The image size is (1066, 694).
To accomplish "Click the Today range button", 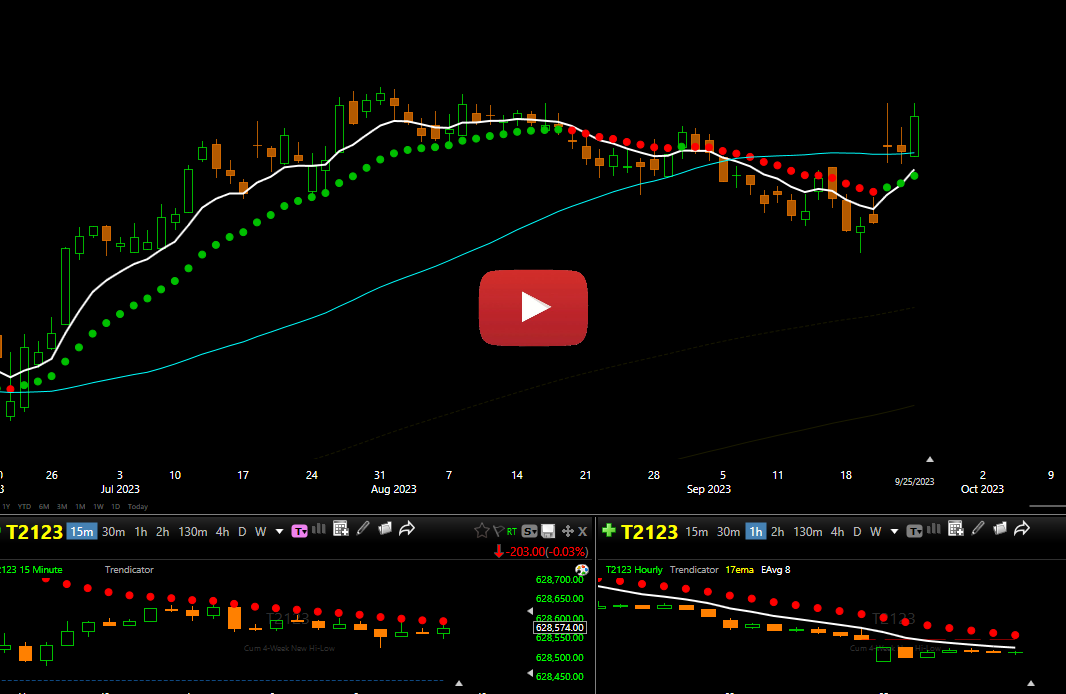I will pyautogui.click(x=138, y=506).
